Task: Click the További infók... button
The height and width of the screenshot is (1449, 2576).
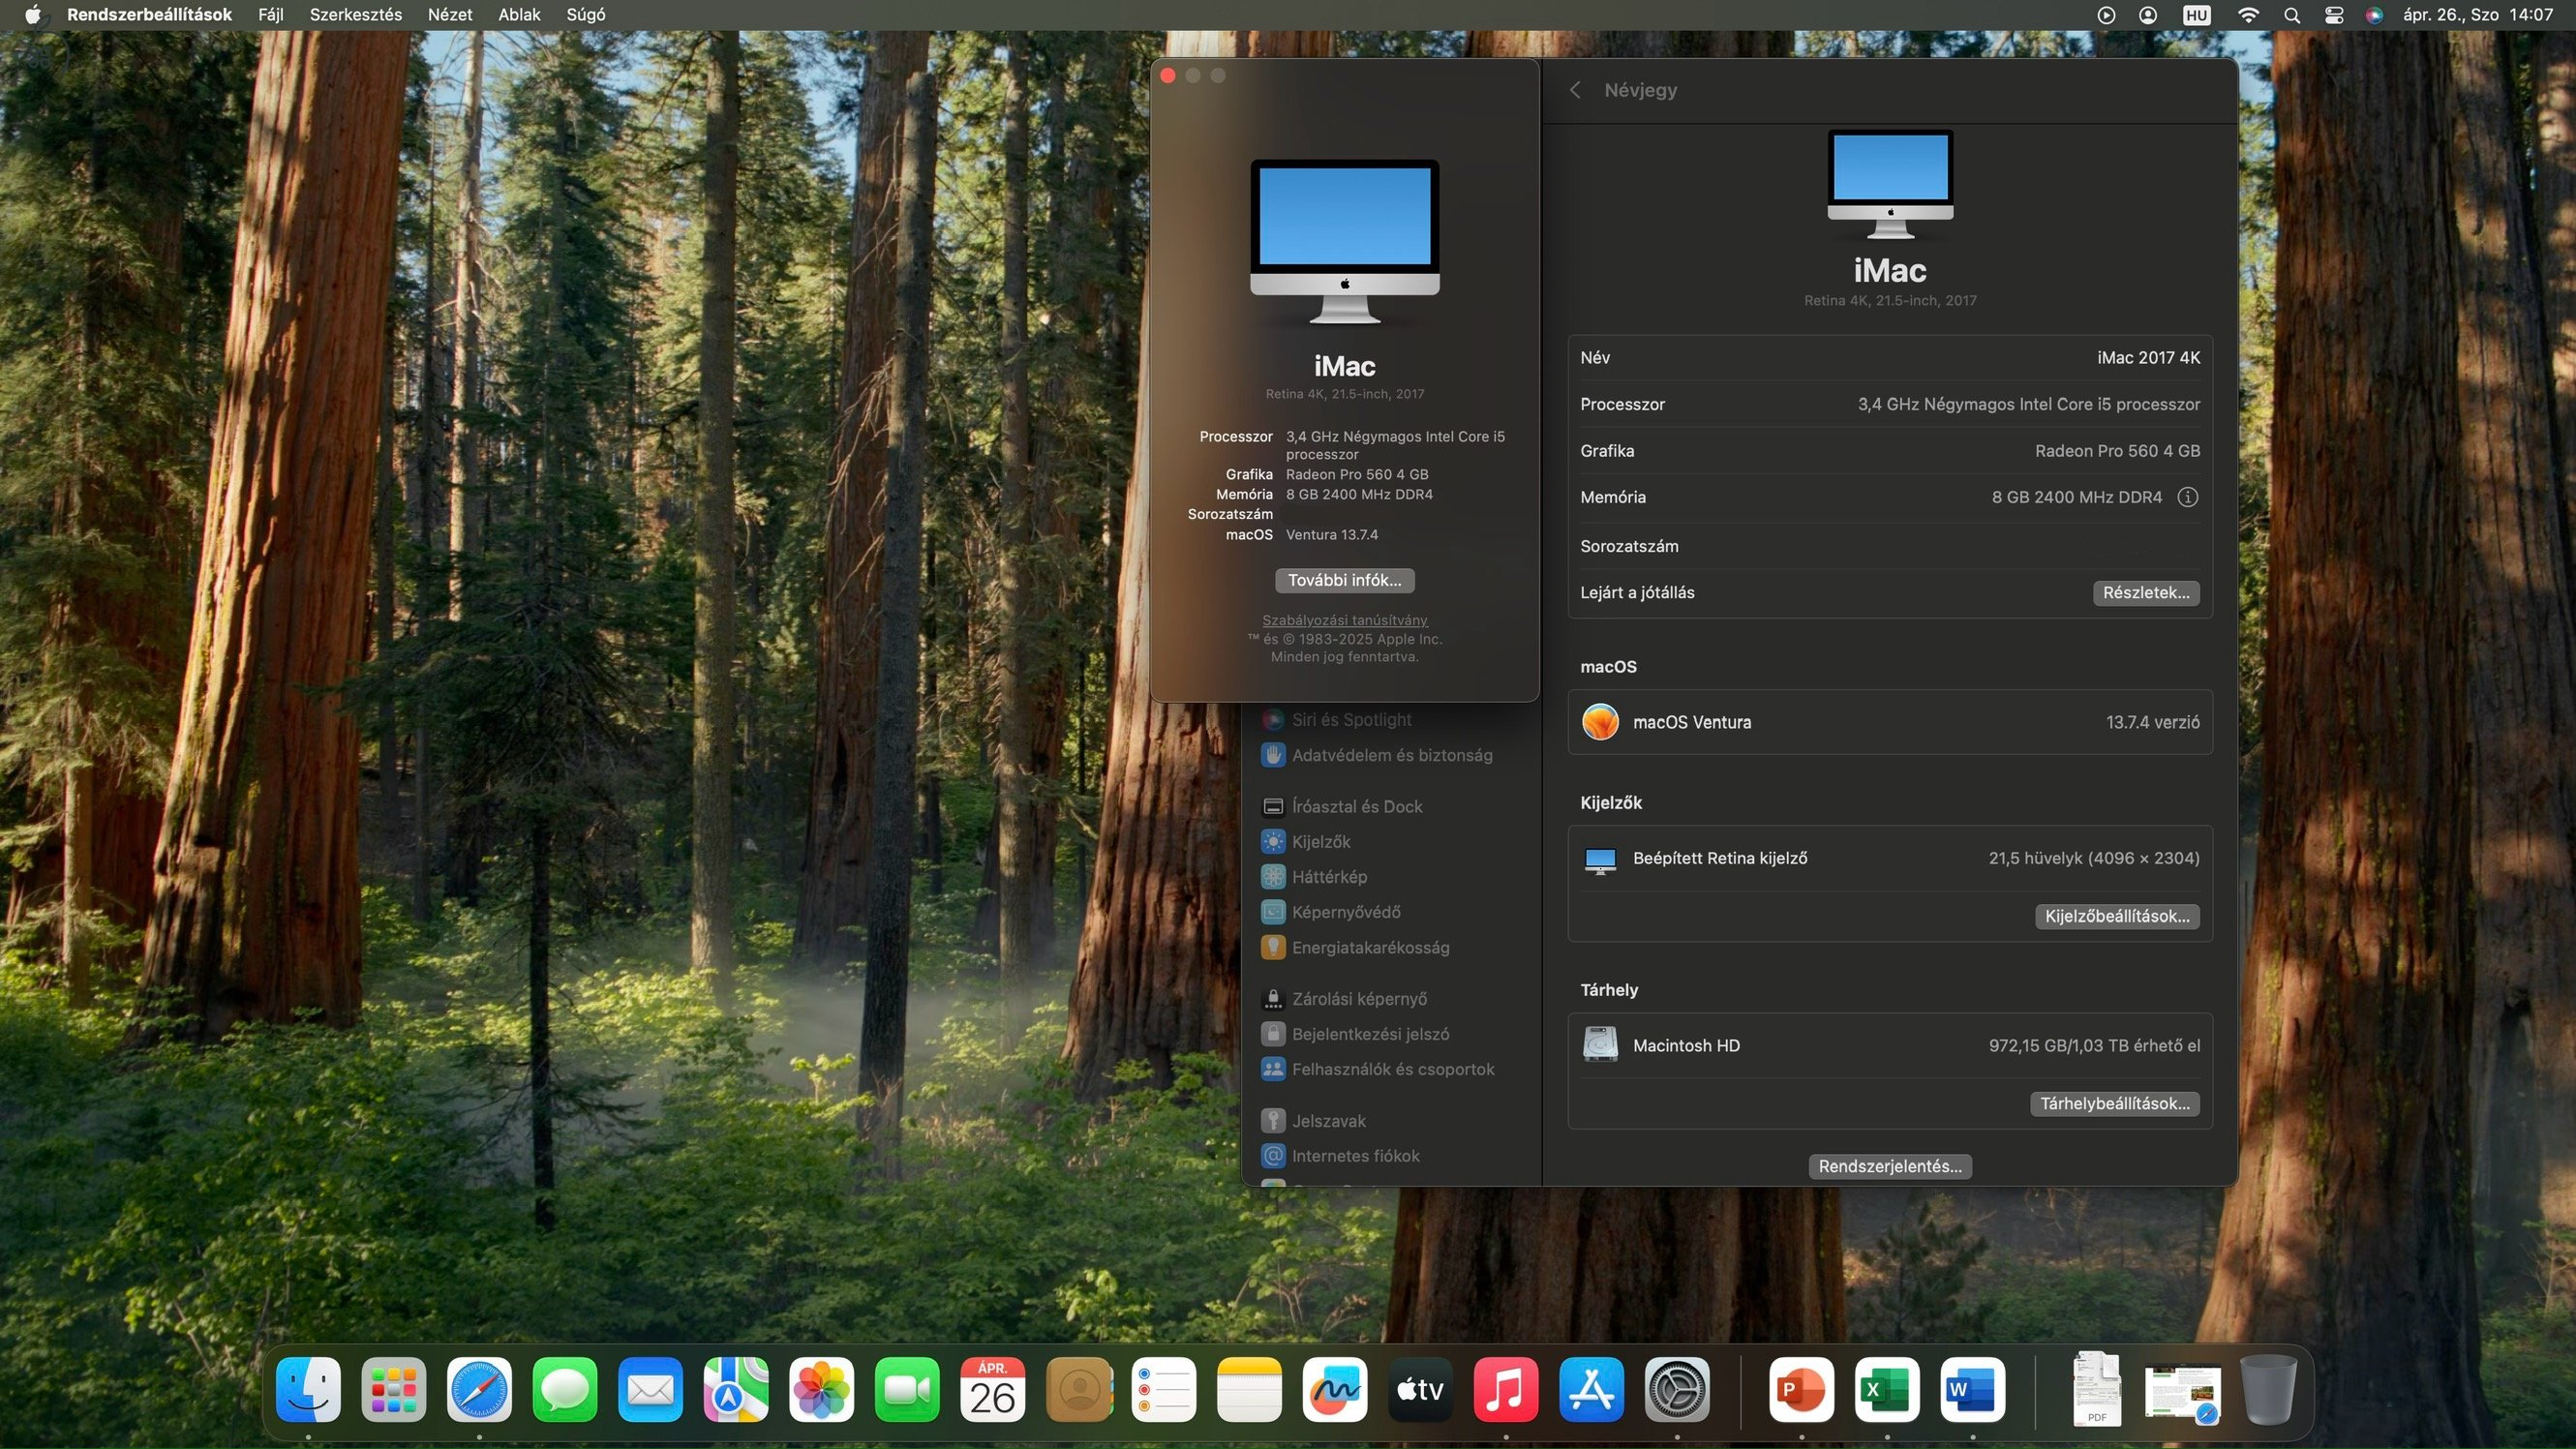Action: point(1344,580)
